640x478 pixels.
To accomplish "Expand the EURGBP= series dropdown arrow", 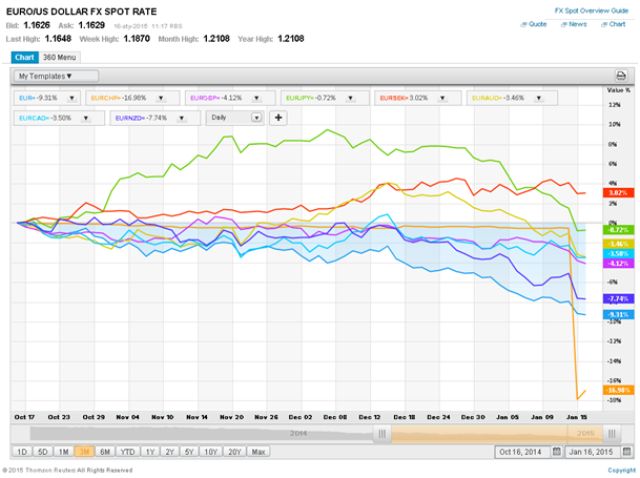I will 257,98.
